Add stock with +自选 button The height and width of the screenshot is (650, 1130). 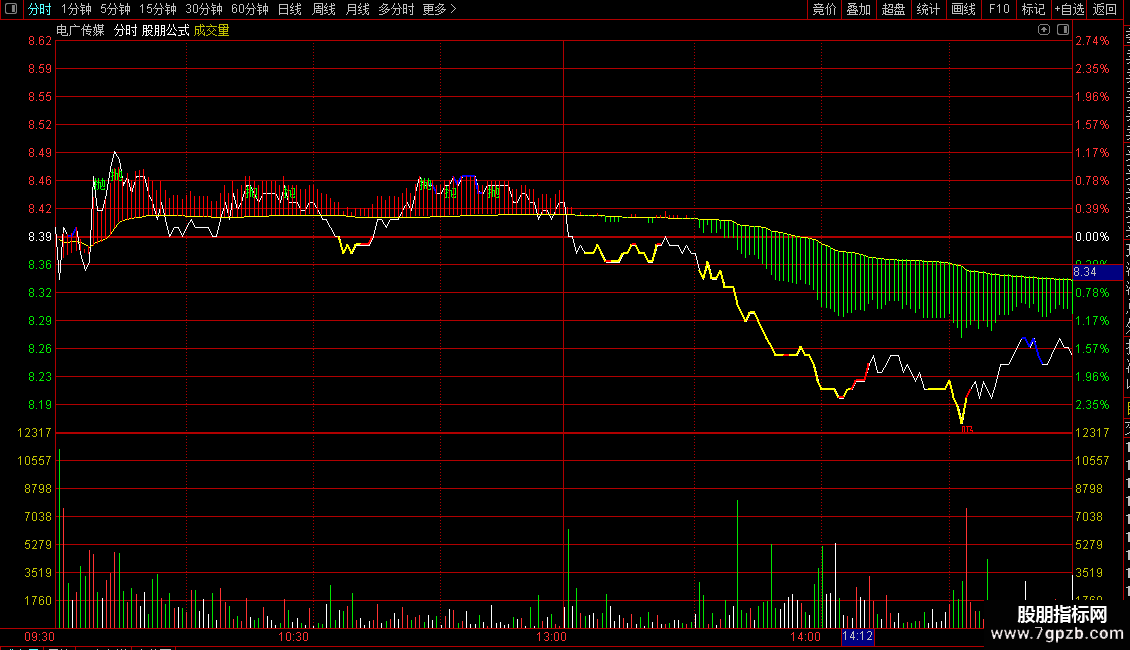(x=1069, y=9)
